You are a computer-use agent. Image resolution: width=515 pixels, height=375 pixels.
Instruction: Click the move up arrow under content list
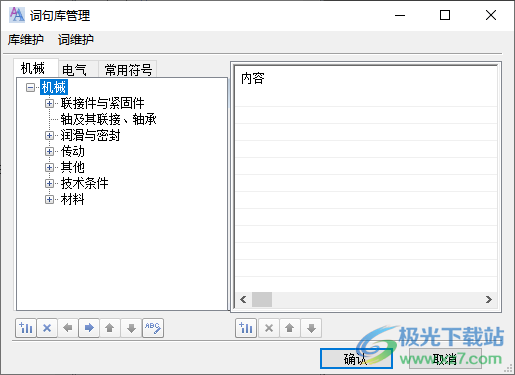(x=290, y=328)
